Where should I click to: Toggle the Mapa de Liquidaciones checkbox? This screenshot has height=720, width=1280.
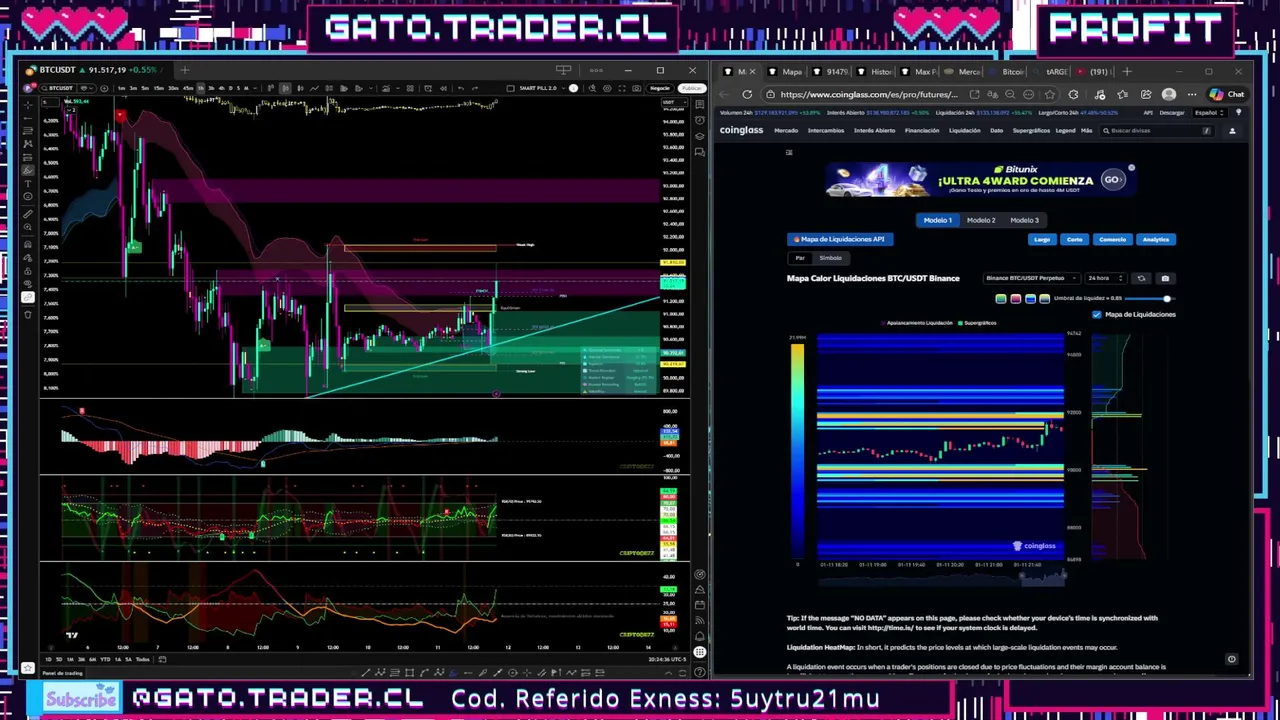1097,315
